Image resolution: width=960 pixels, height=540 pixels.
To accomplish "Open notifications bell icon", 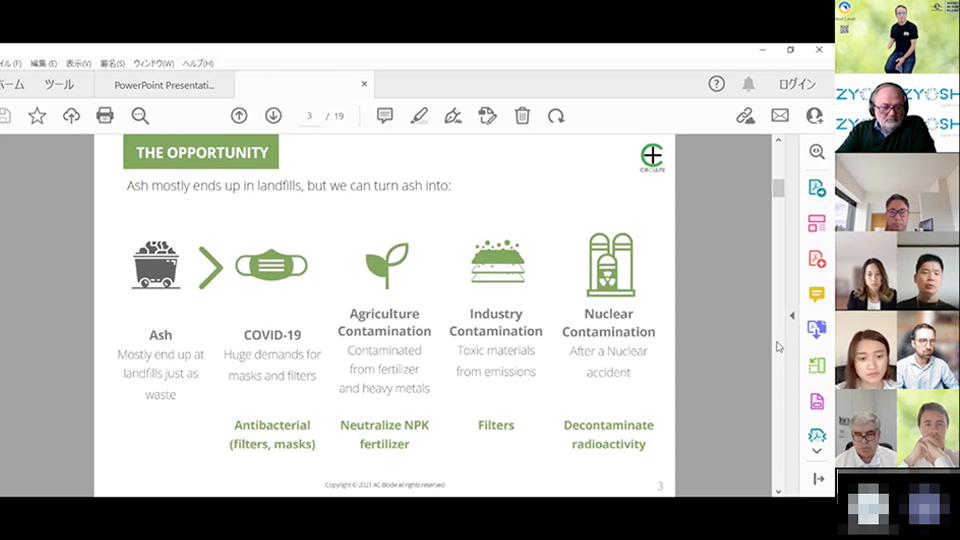I will click(x=748, y=84).
